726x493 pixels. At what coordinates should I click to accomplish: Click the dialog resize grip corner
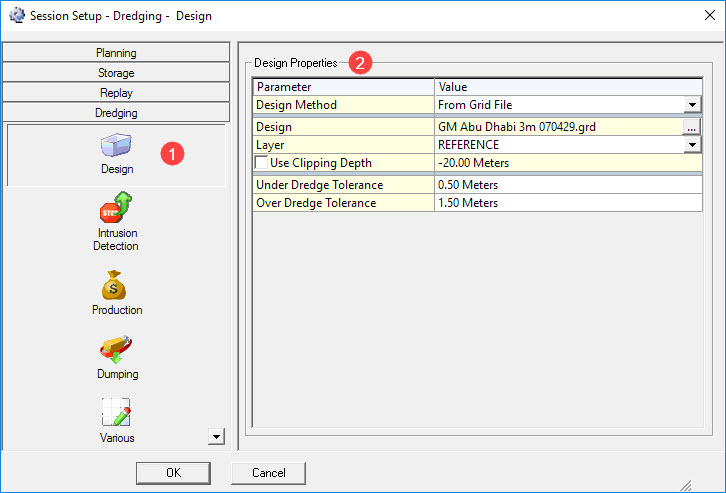[x=687, y=485]
